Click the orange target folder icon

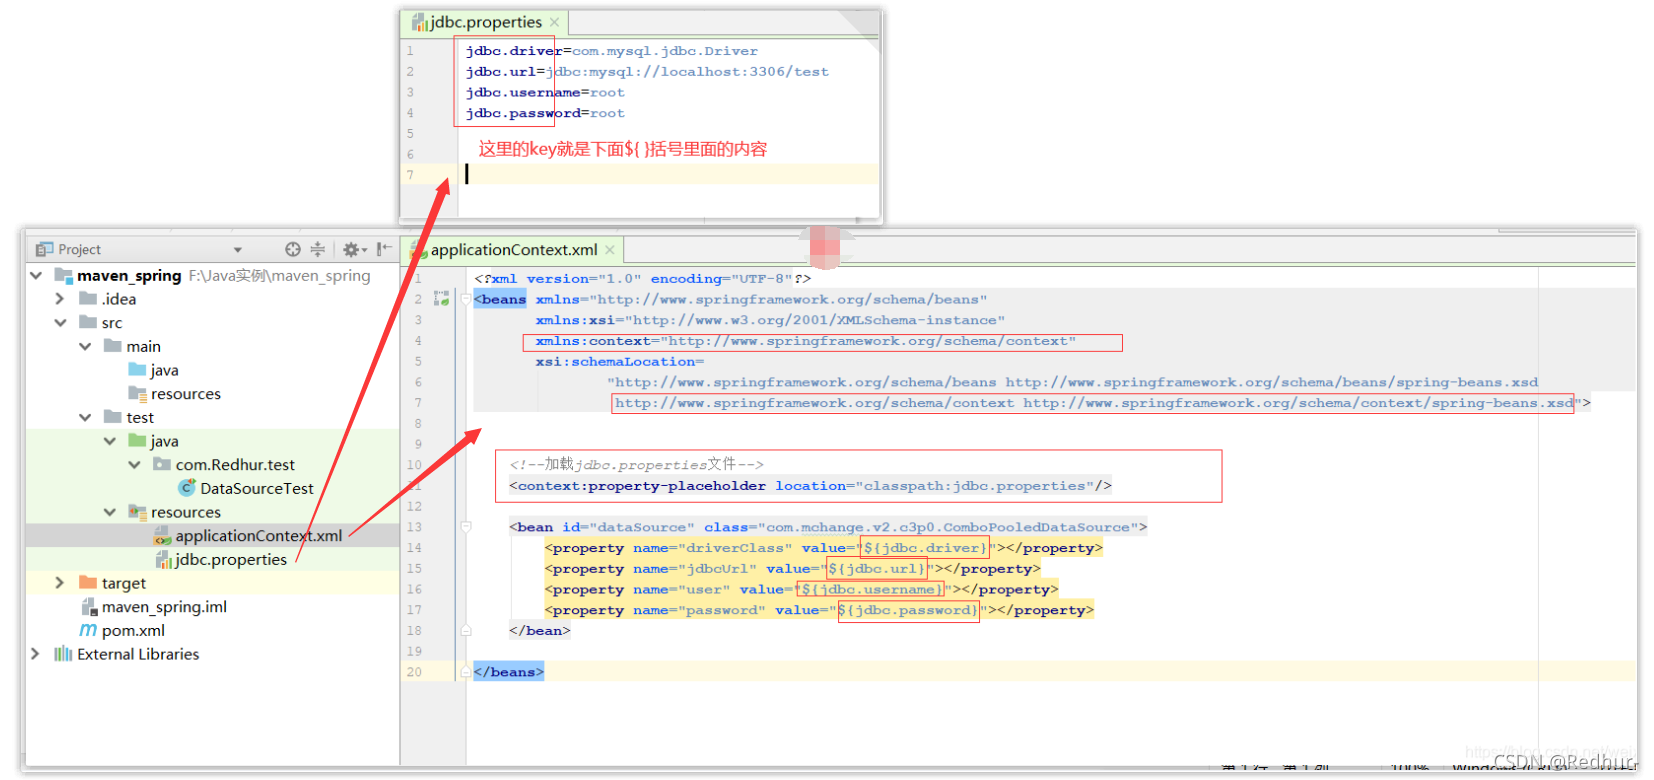tap(88, 583)
